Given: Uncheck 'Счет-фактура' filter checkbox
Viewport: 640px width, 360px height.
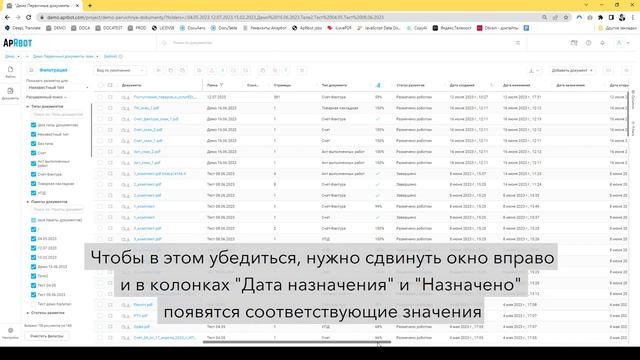Looking at the screenshot, I should click(33, 174).
